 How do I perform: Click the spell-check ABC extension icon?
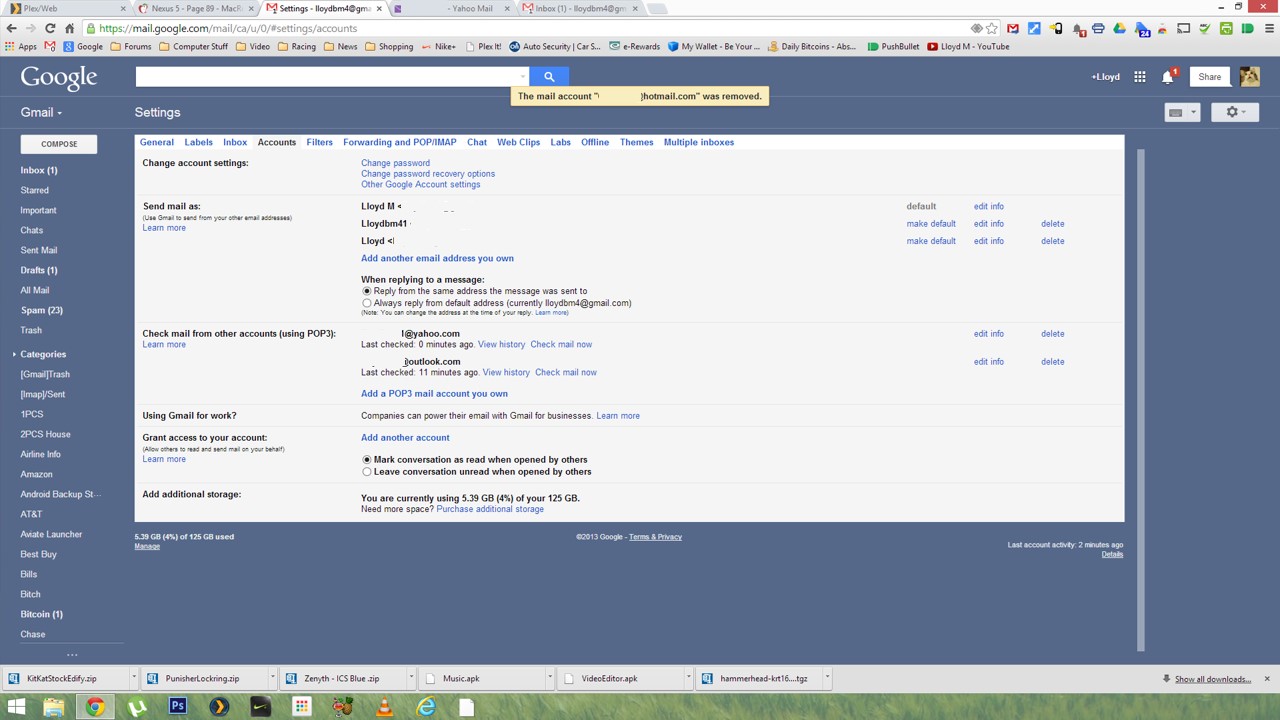(1205, 29)
